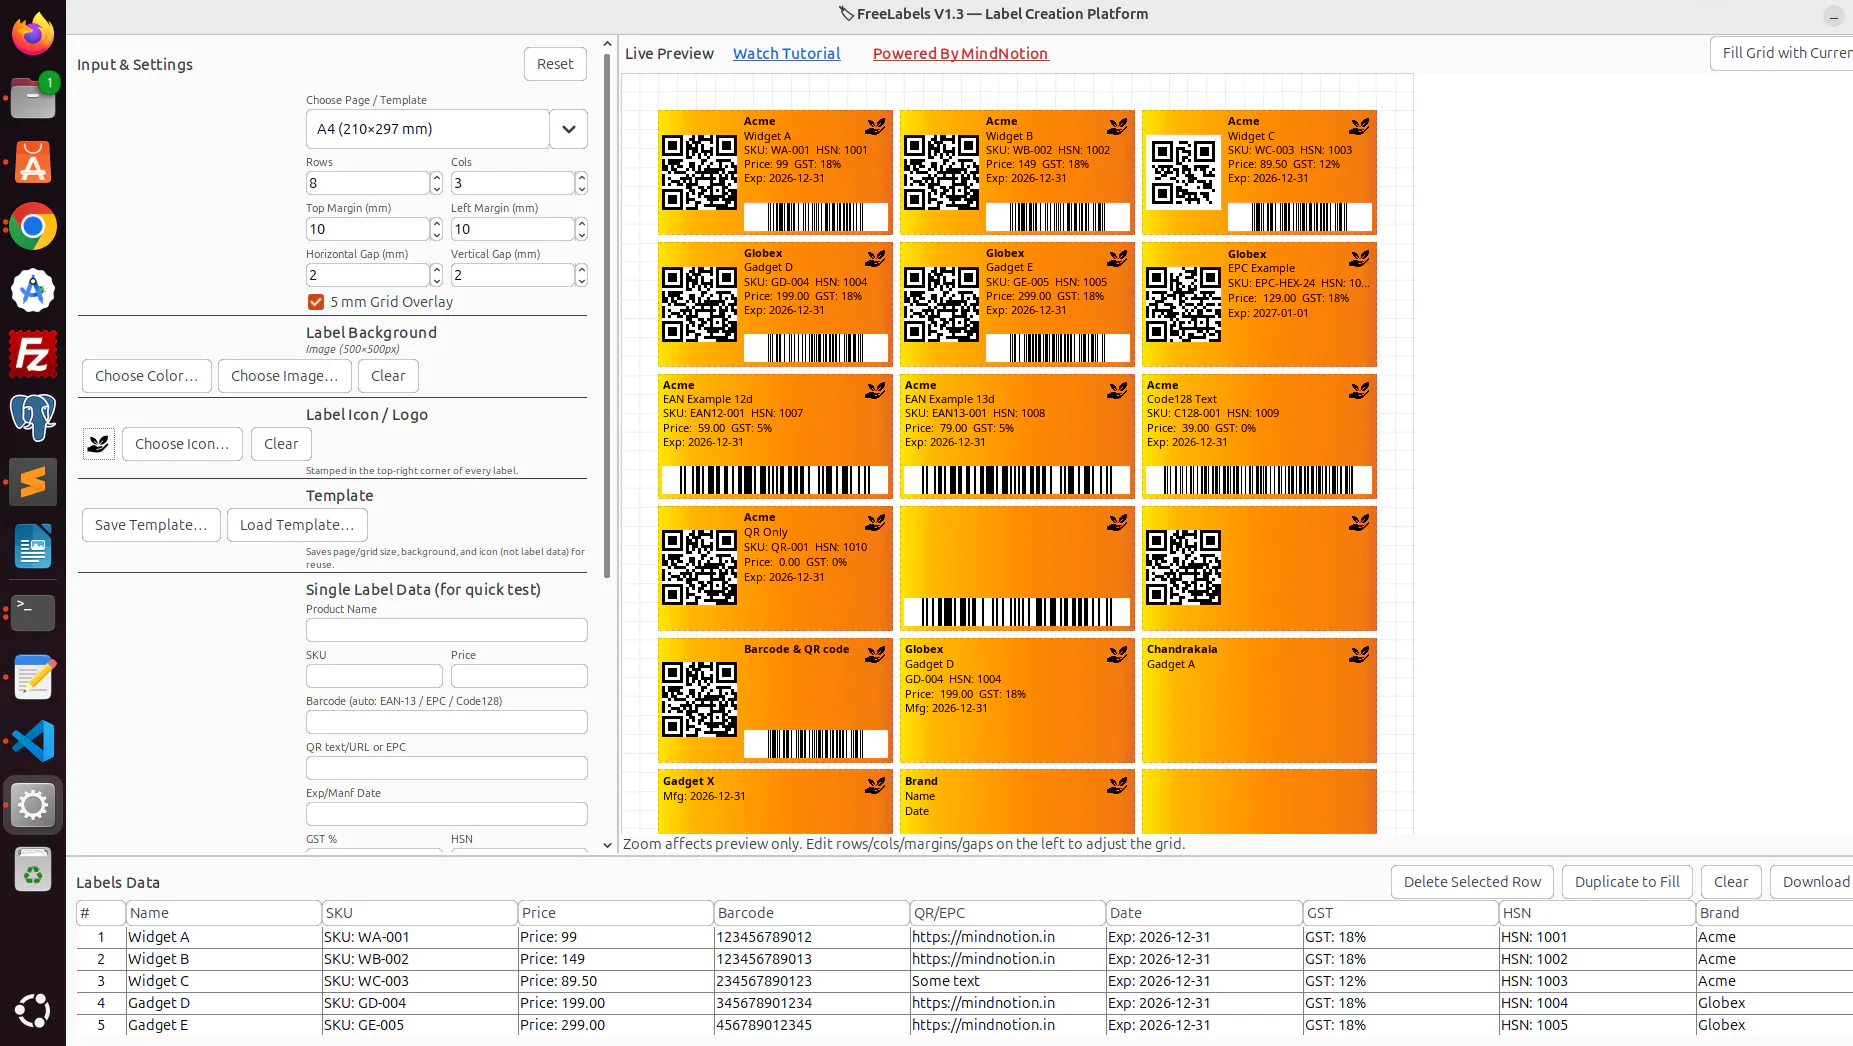The height and width of the screenshot is (1046, 1853).
Task: Open LibreOffice Writer from the dock
Action: (33, 547)
